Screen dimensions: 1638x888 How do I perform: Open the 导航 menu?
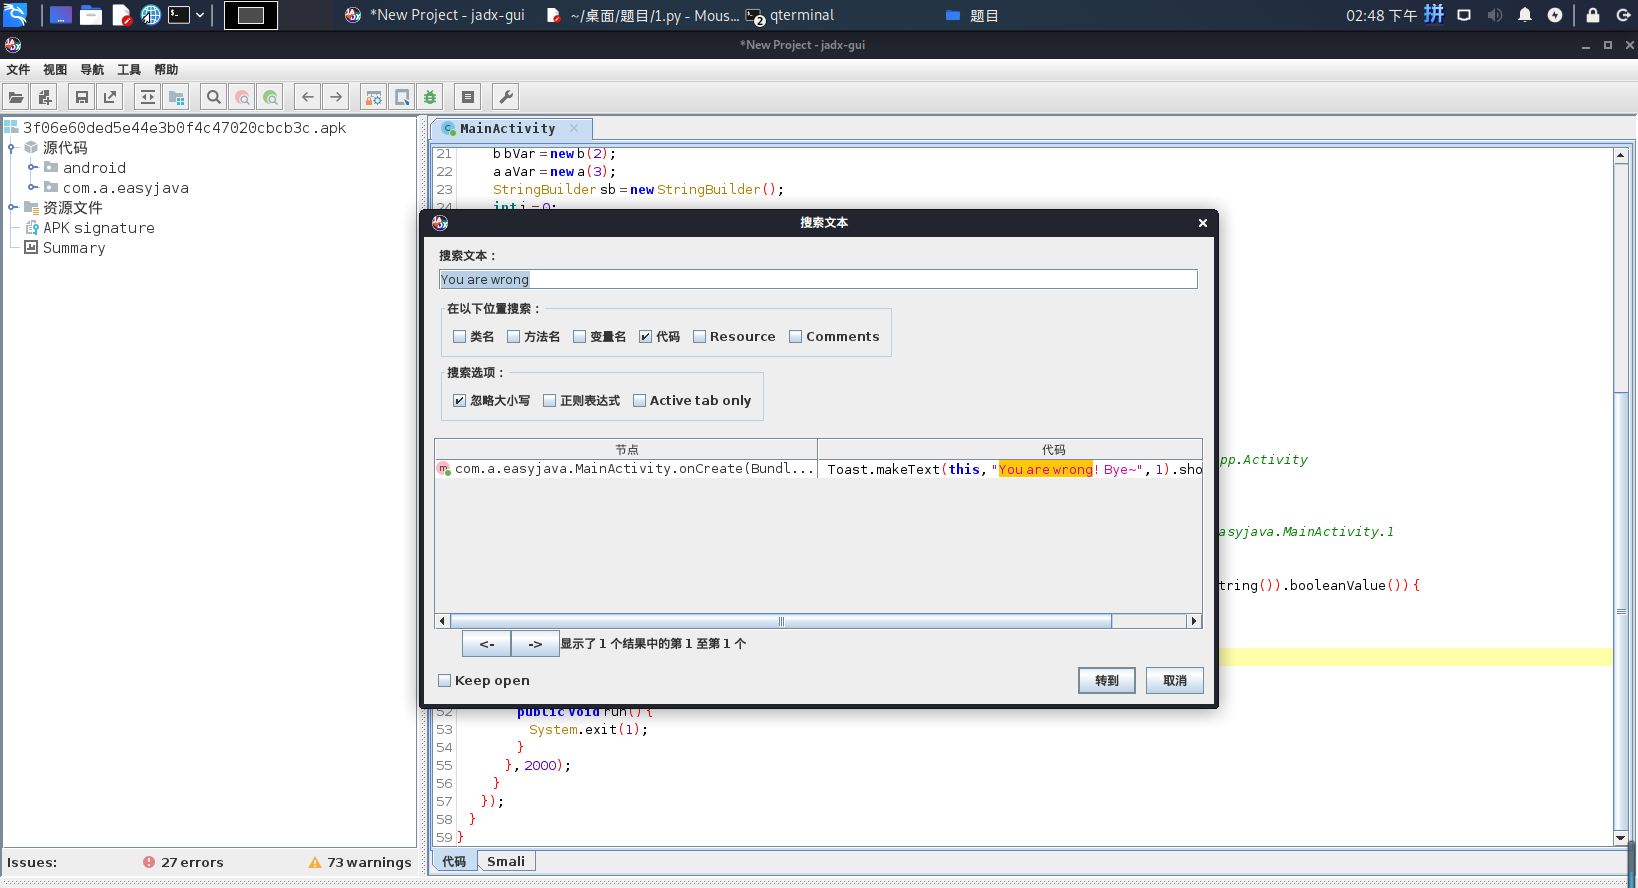point(92,70)
